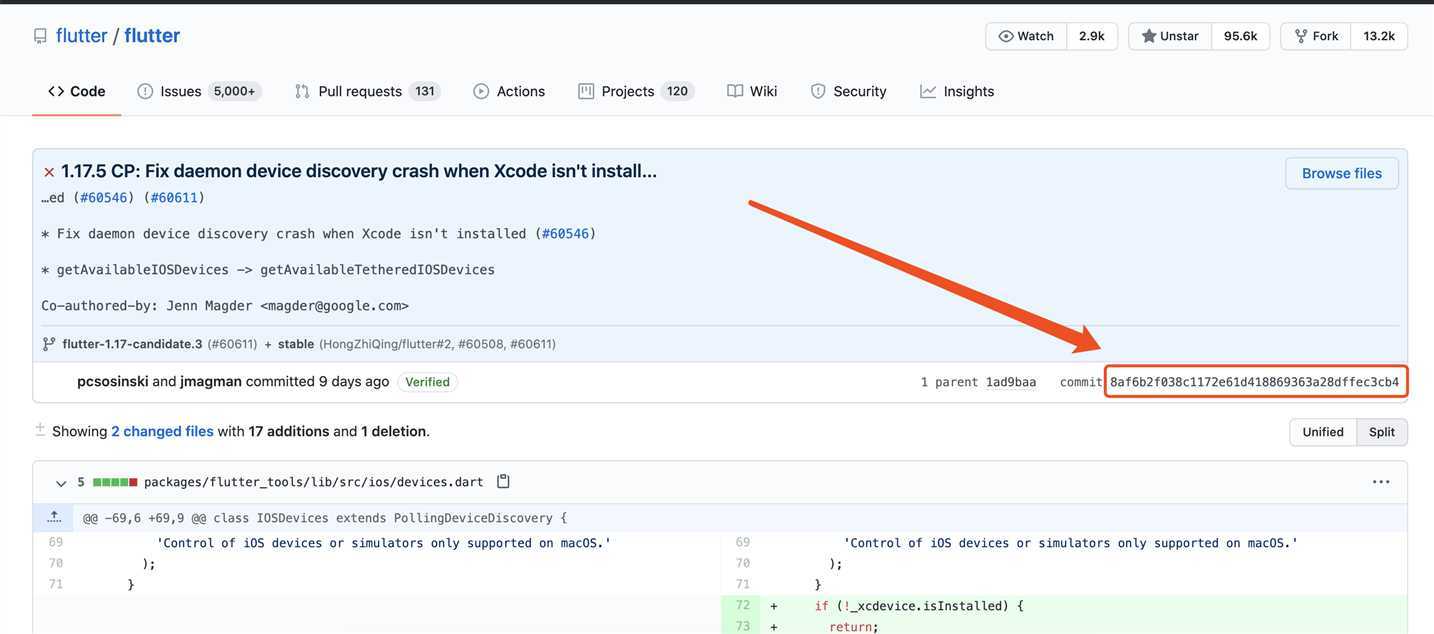Screen dimensions: 1434x634
Task: Click the repository book icon beside flutter
Action: point(40,36)
